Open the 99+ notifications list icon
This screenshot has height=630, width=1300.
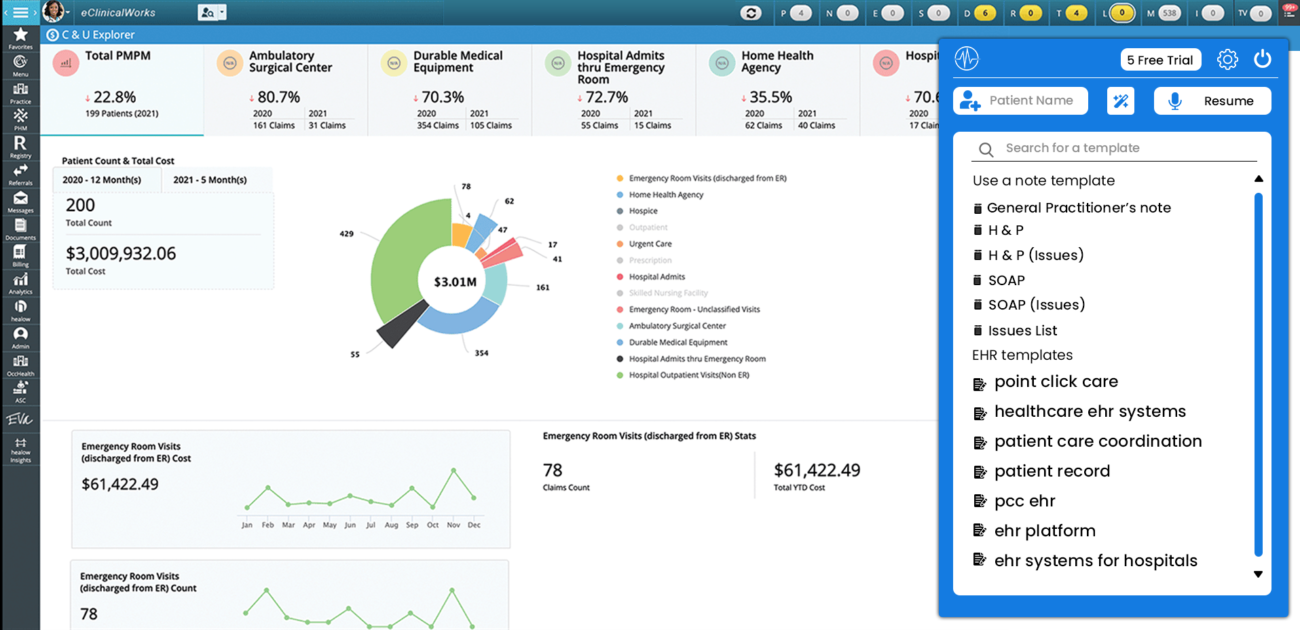tap(1289, 10)
